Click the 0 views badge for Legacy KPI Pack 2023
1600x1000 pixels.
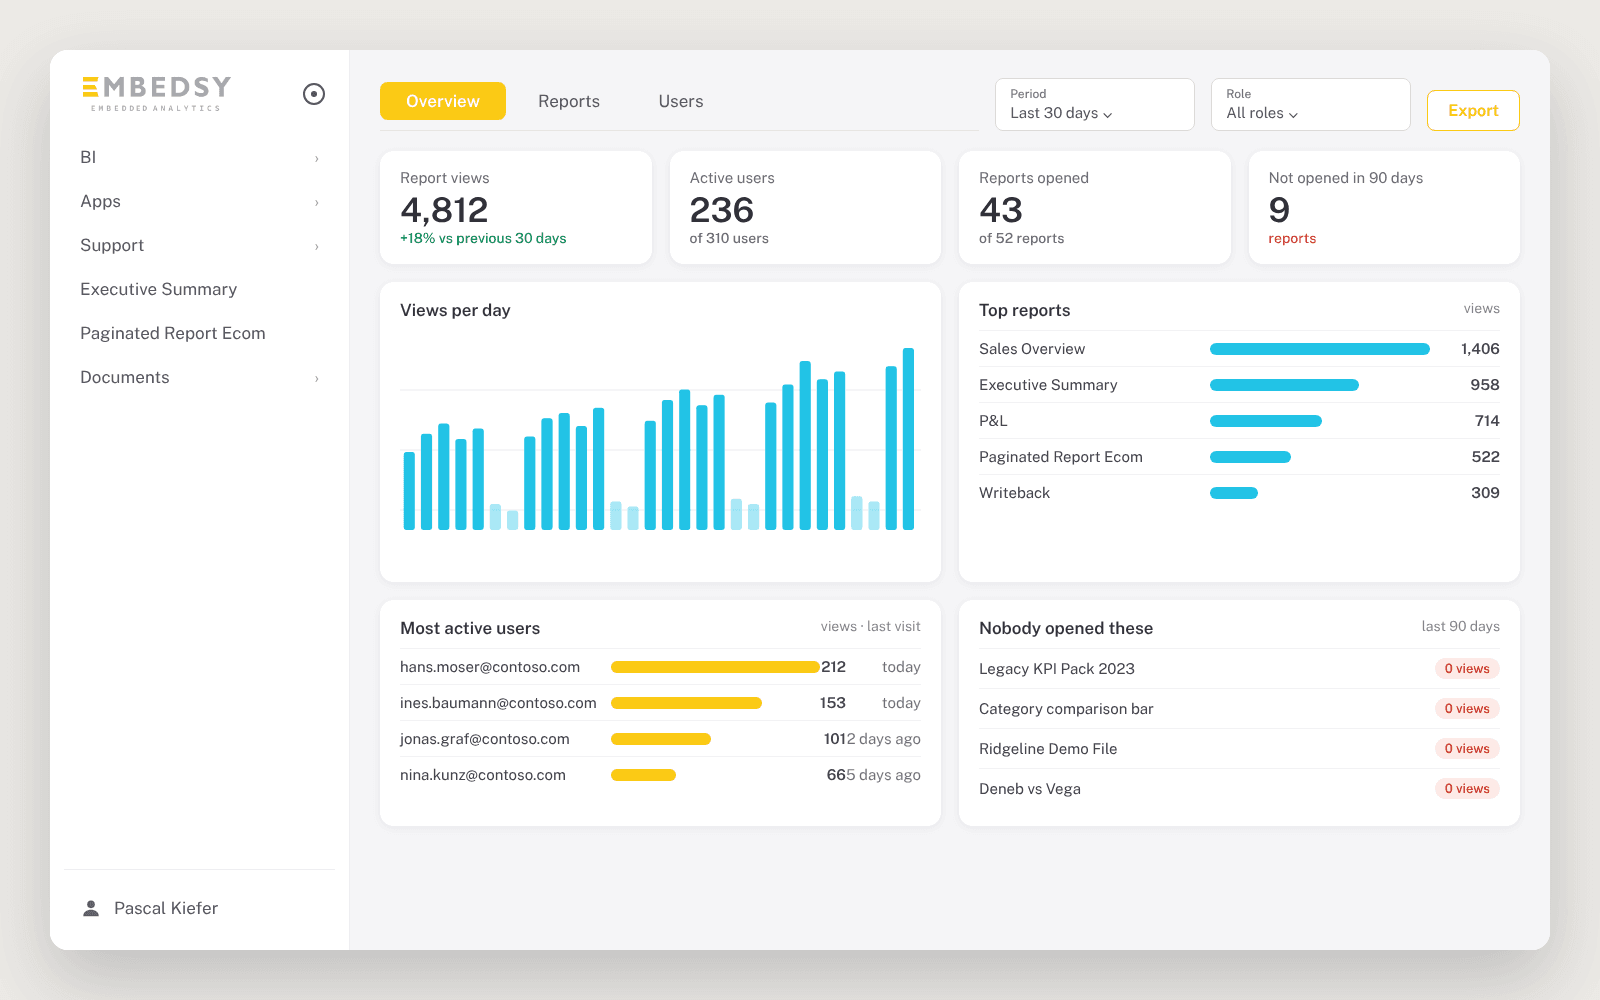tap(1467, 669)
